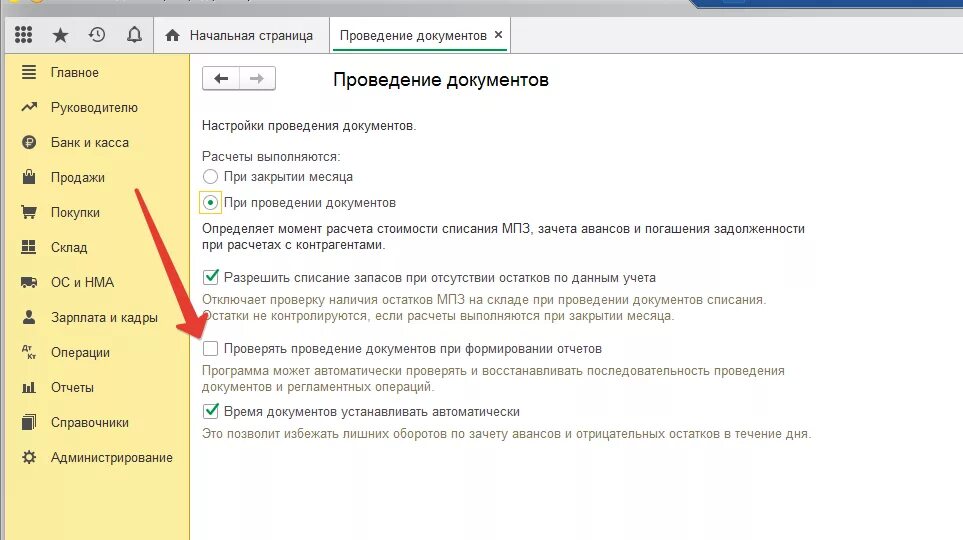
Task: Open the Продажи section
Action: tap(77, 178)
